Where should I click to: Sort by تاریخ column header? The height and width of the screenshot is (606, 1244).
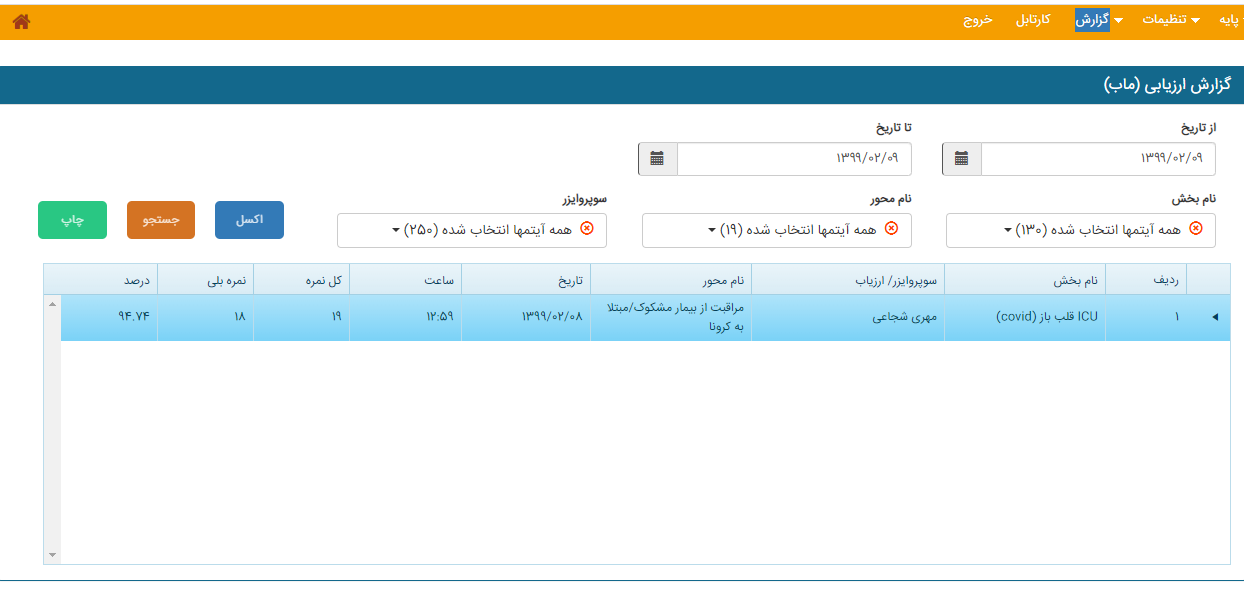(526, 280)
